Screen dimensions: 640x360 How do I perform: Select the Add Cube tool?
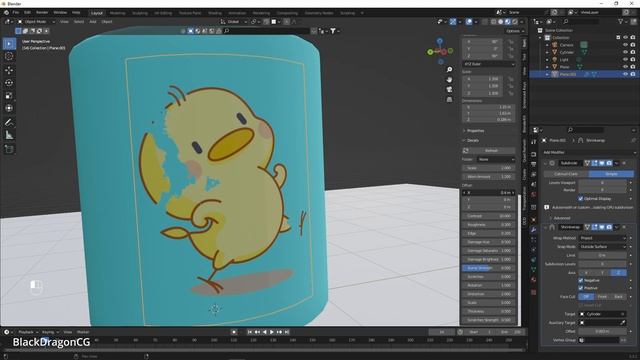coord(9,149)
